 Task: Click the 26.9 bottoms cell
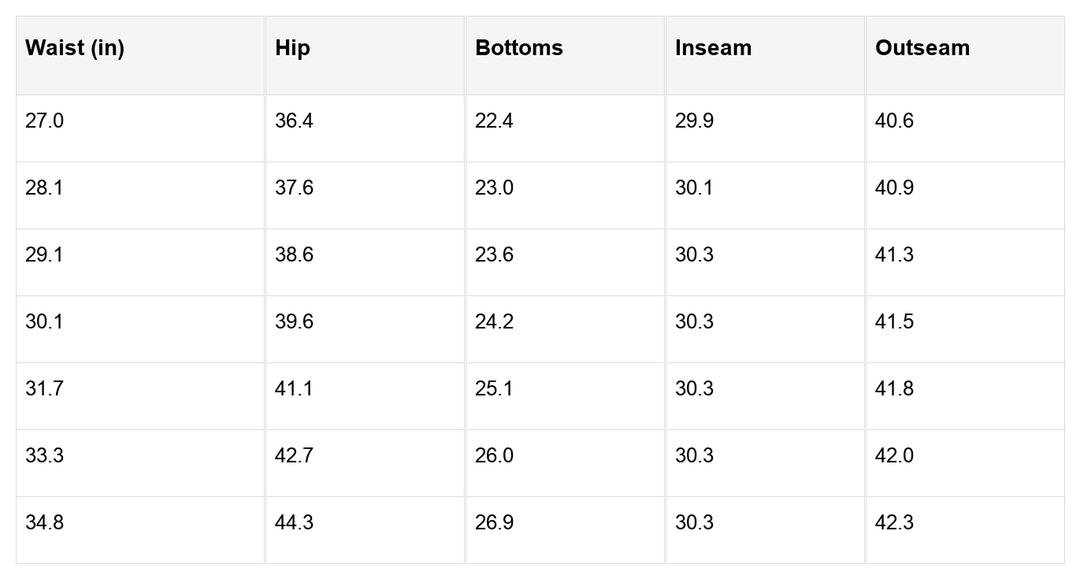pyautogui.click(x=494, y=523)
